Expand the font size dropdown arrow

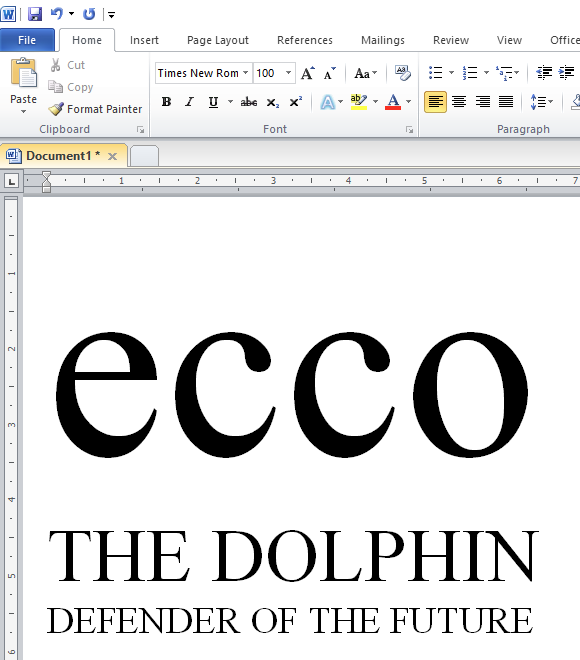click(x=289, y=73)
